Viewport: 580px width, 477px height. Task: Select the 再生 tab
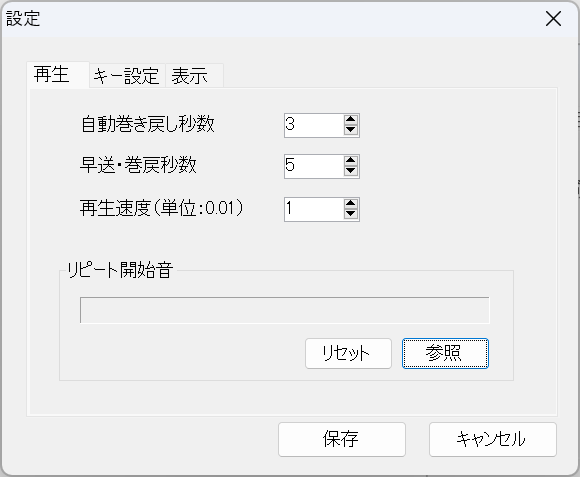coord(58,75)
